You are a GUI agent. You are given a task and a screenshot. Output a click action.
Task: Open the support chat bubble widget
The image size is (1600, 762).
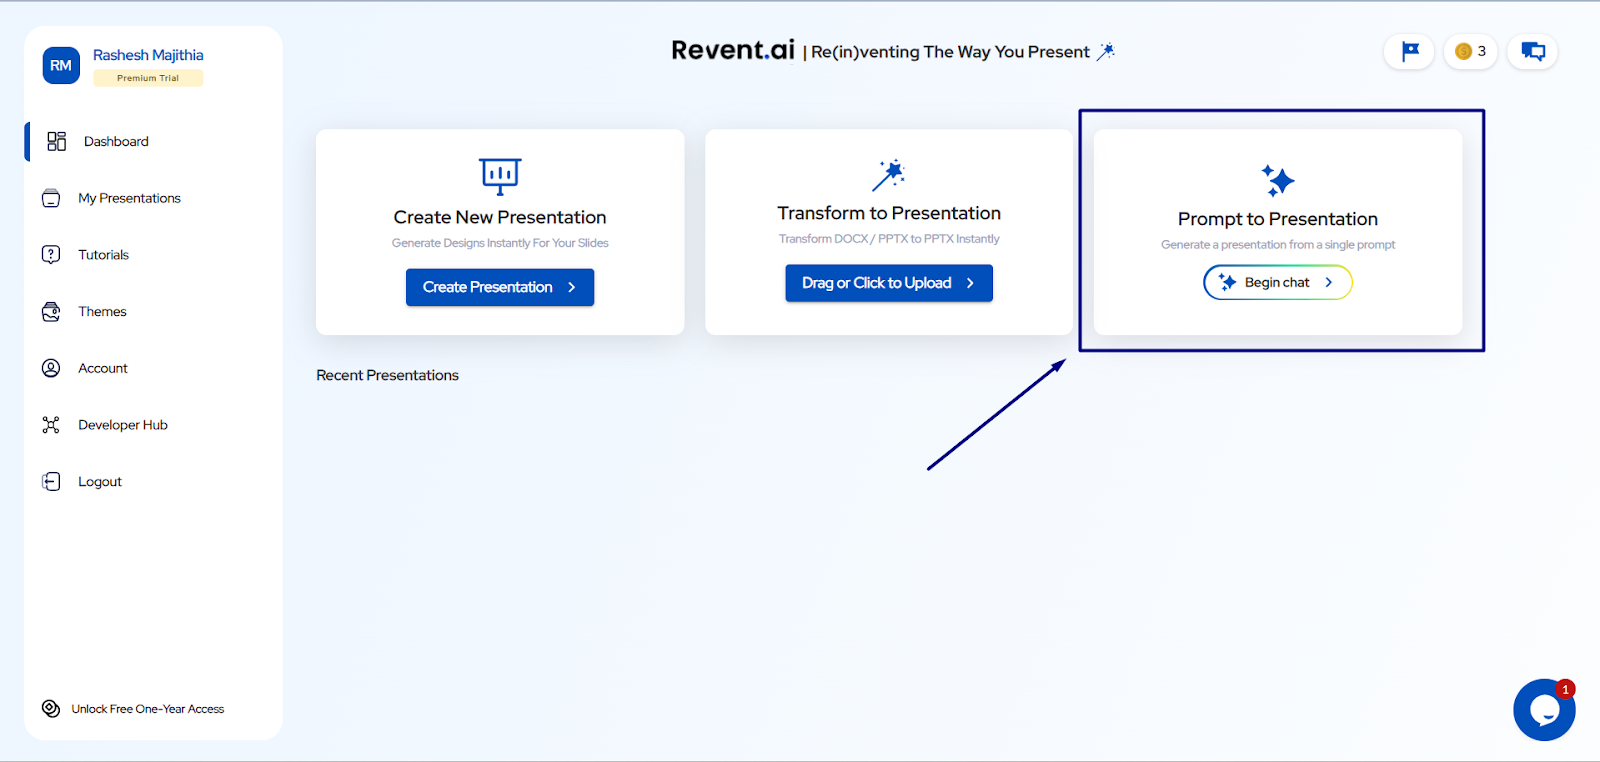coord(1544,710)
